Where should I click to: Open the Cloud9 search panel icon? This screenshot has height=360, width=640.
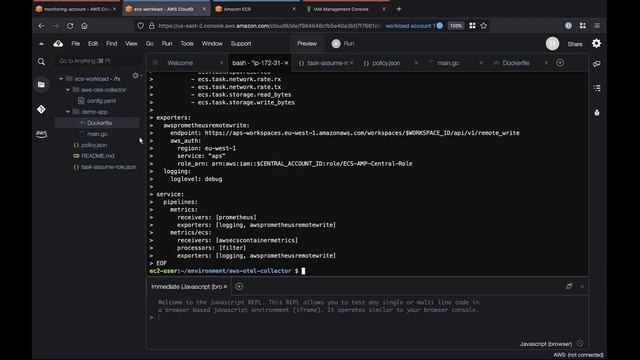(x=41, y=62)
